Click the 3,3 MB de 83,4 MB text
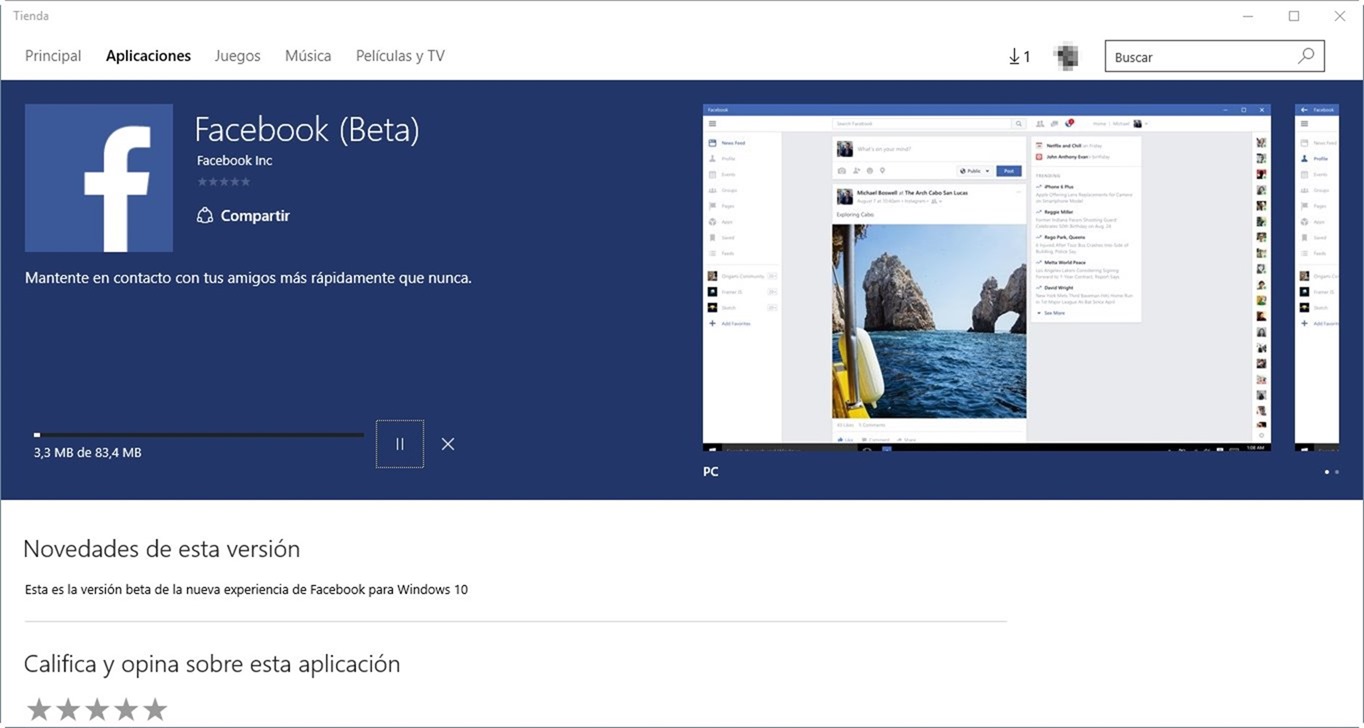 pyautogui.click(x=87, y=453)
